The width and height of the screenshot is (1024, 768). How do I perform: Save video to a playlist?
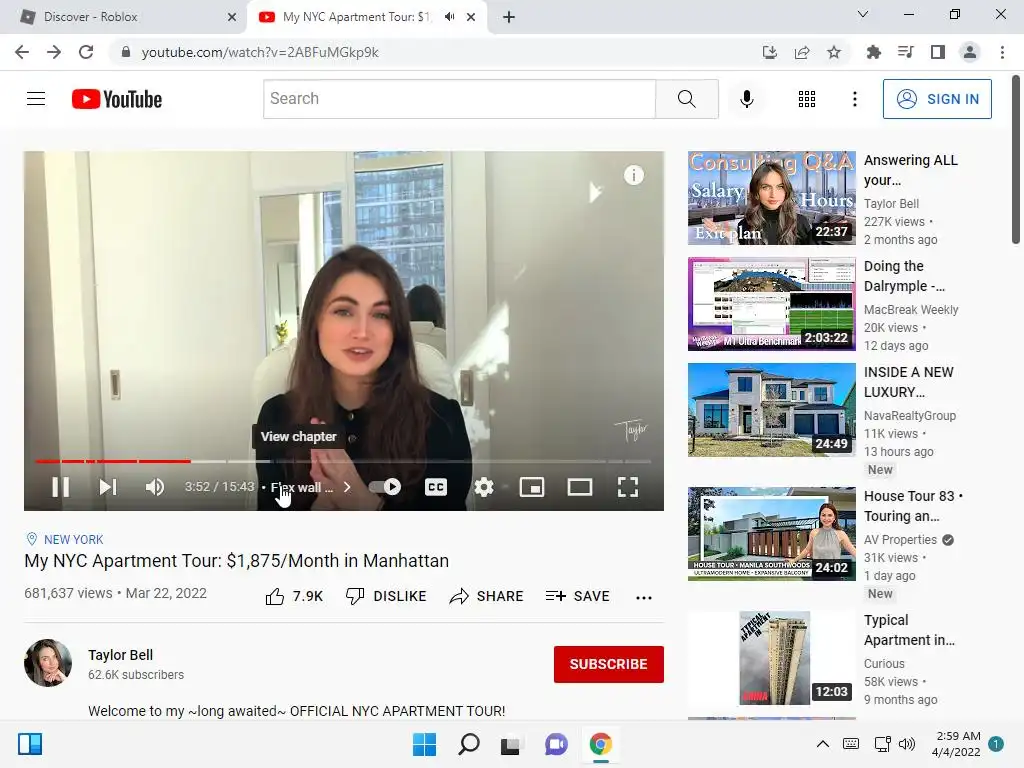click(578, 596)
